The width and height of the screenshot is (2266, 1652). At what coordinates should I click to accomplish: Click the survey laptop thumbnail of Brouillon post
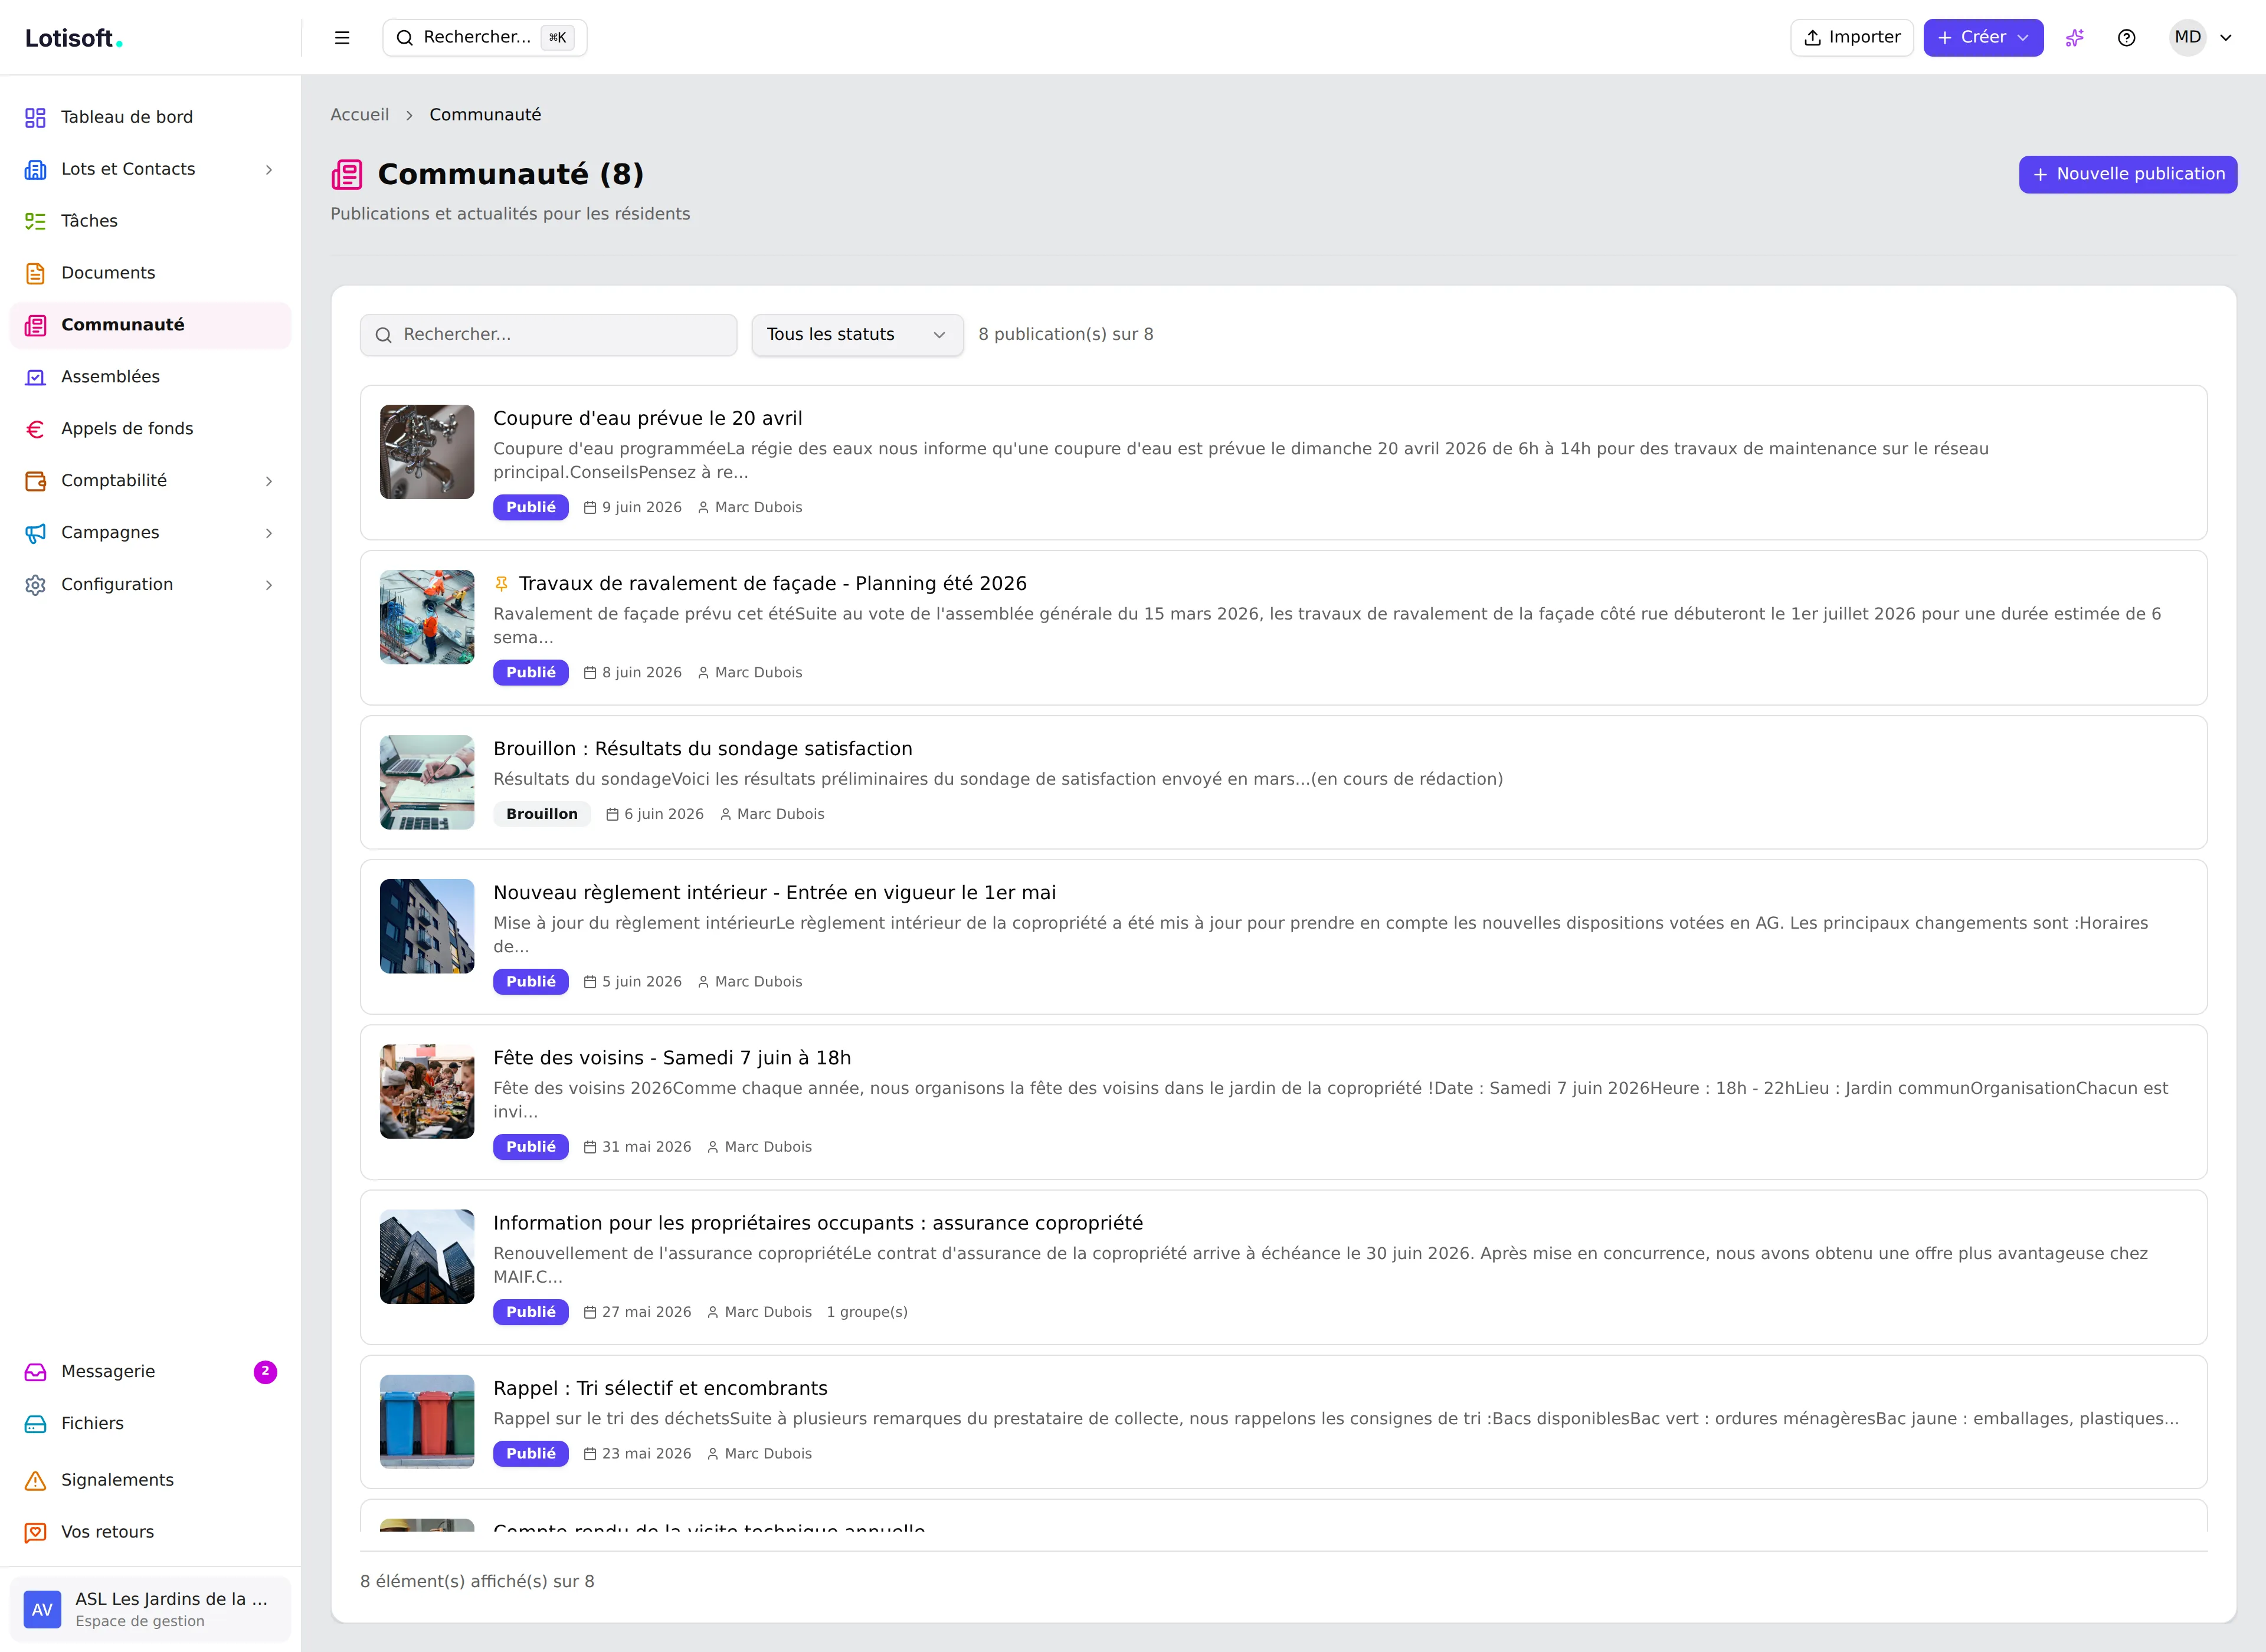427,782
